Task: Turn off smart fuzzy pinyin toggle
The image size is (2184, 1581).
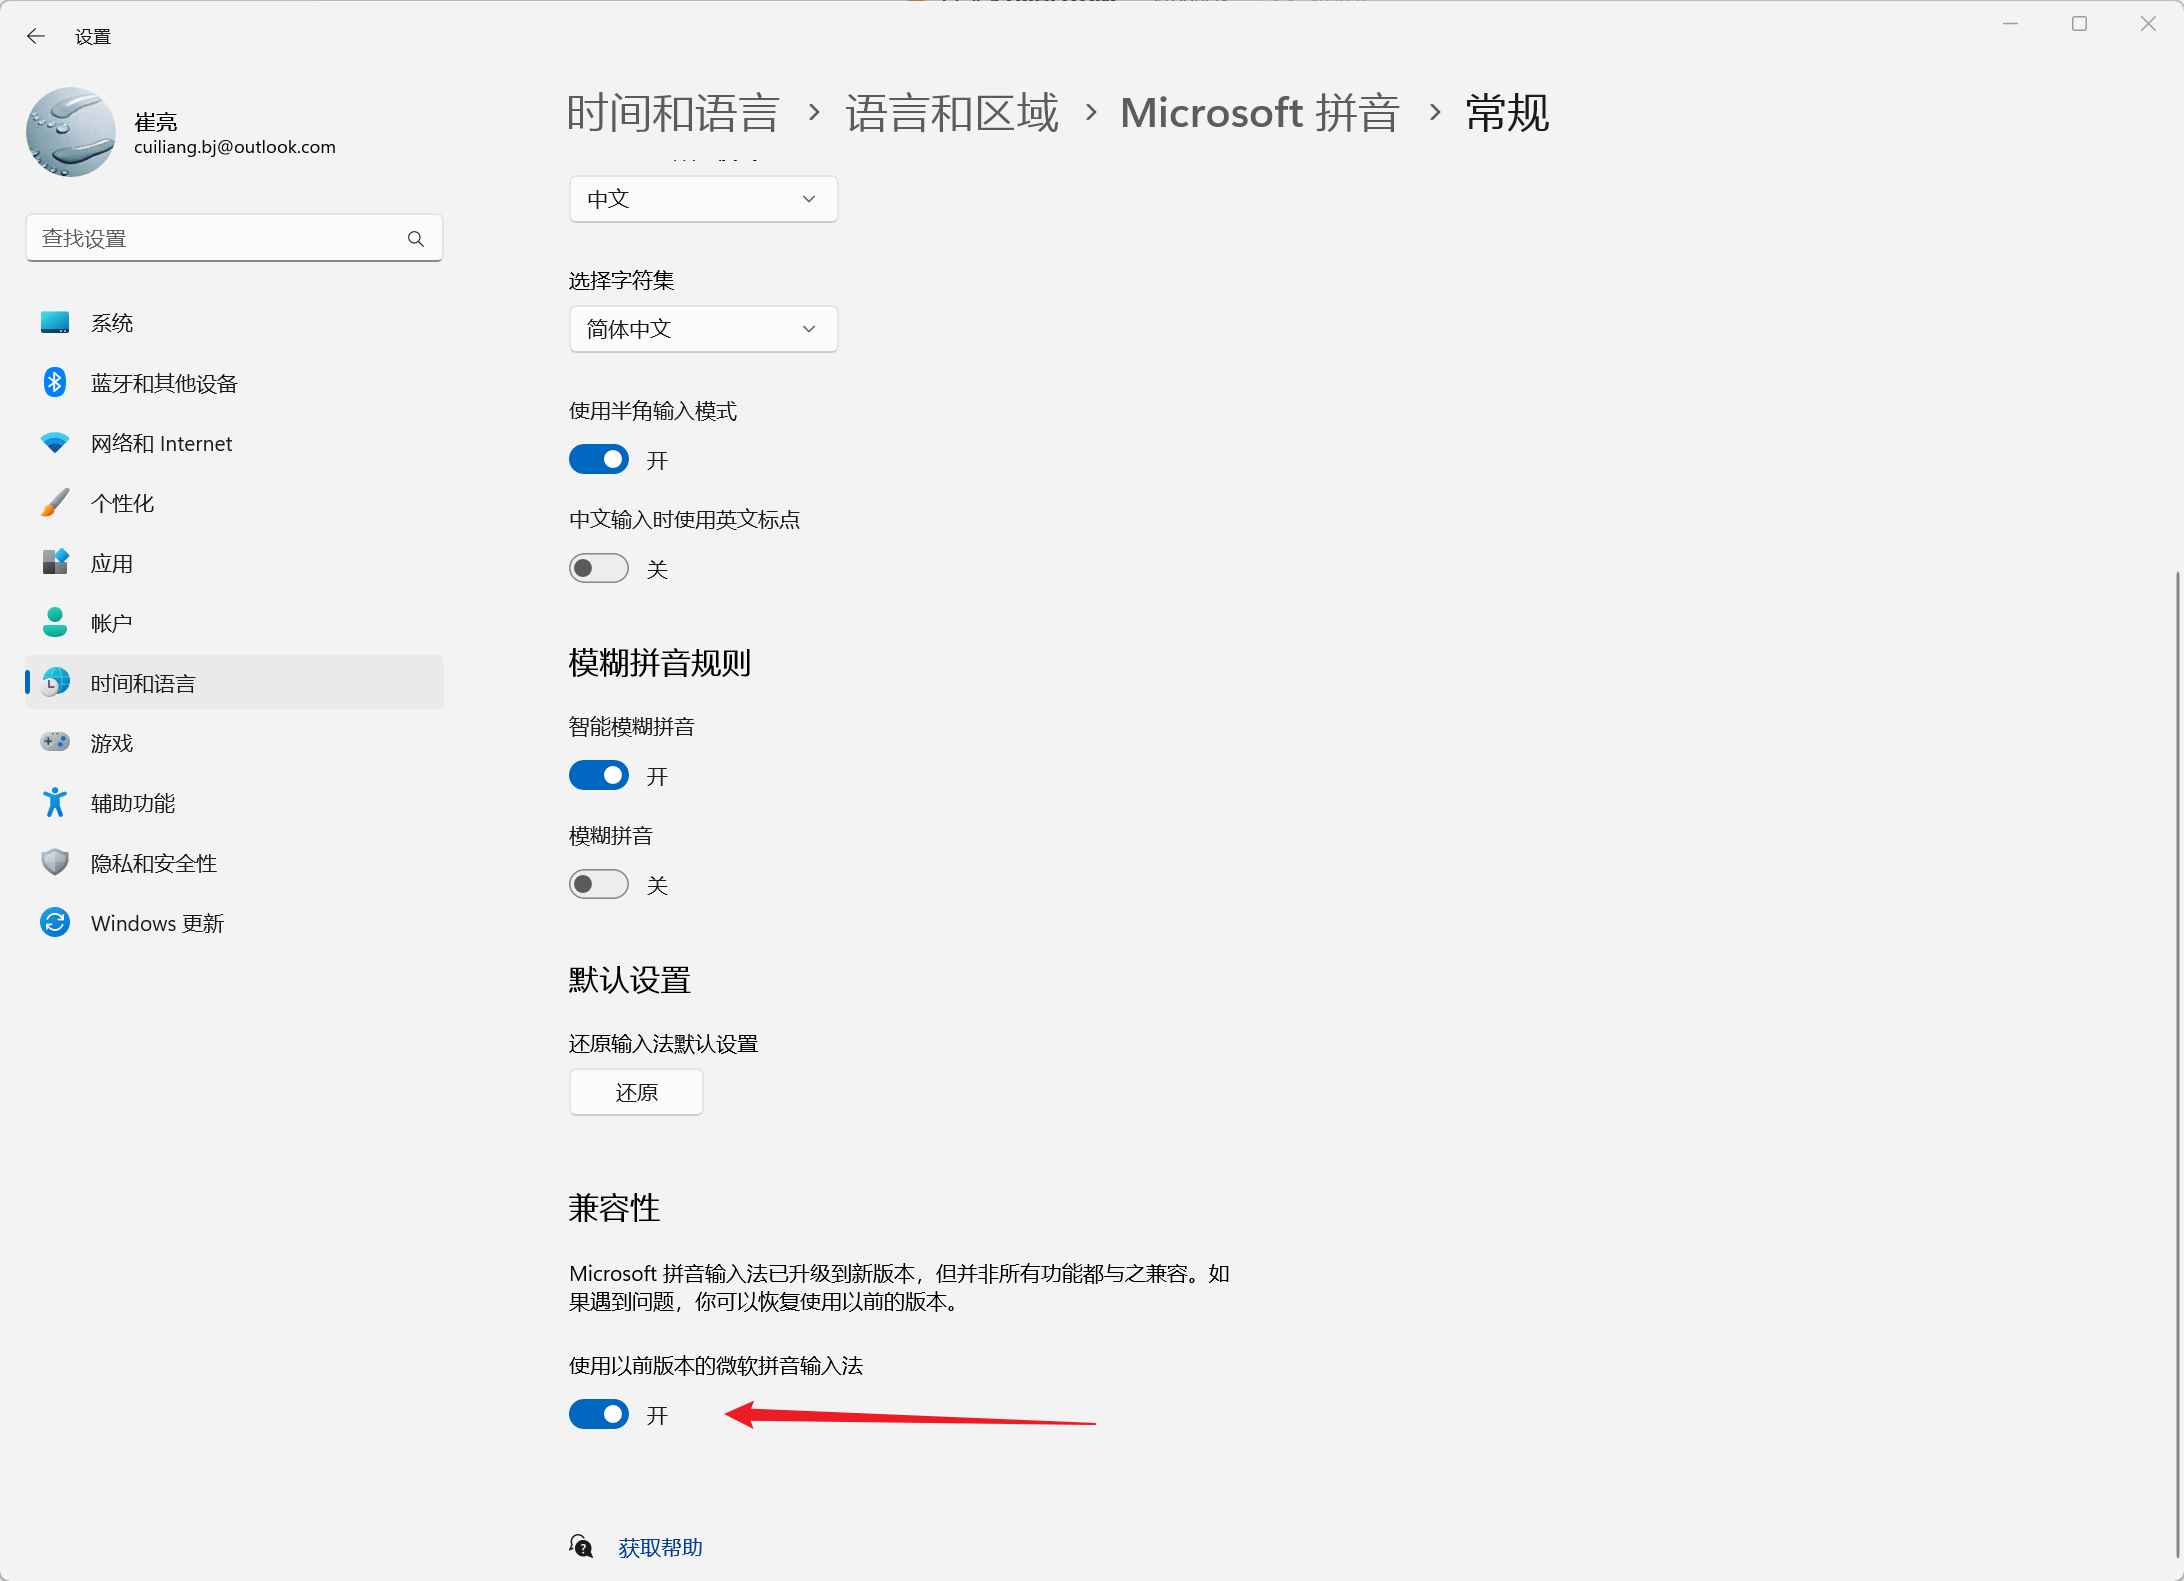Action: pyautogui.click(x=599, y=776)
